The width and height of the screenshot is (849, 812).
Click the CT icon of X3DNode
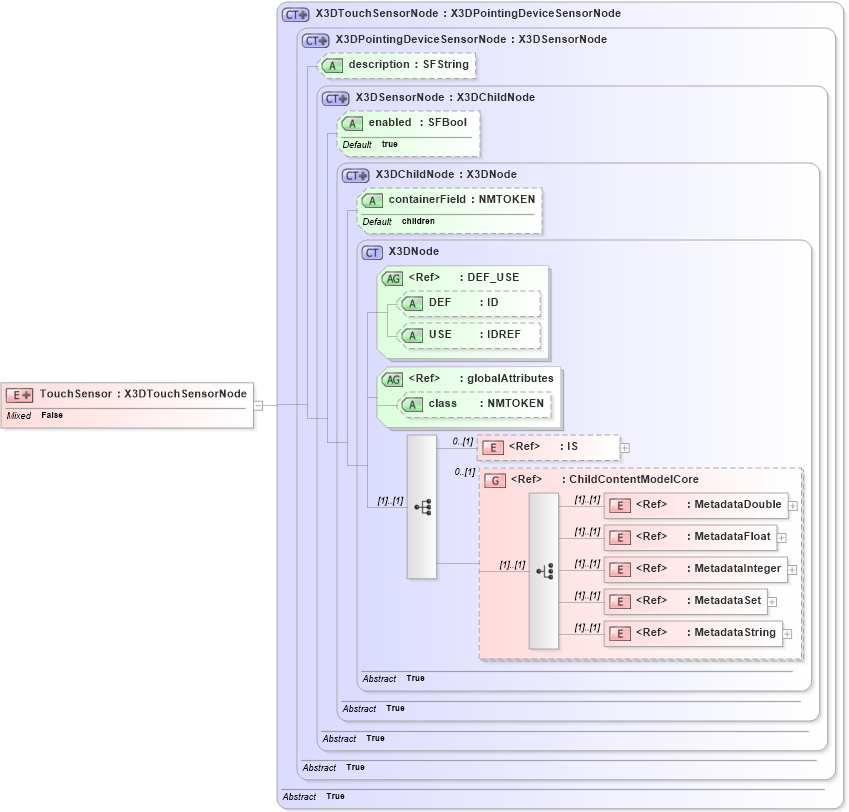click(372, 253)
